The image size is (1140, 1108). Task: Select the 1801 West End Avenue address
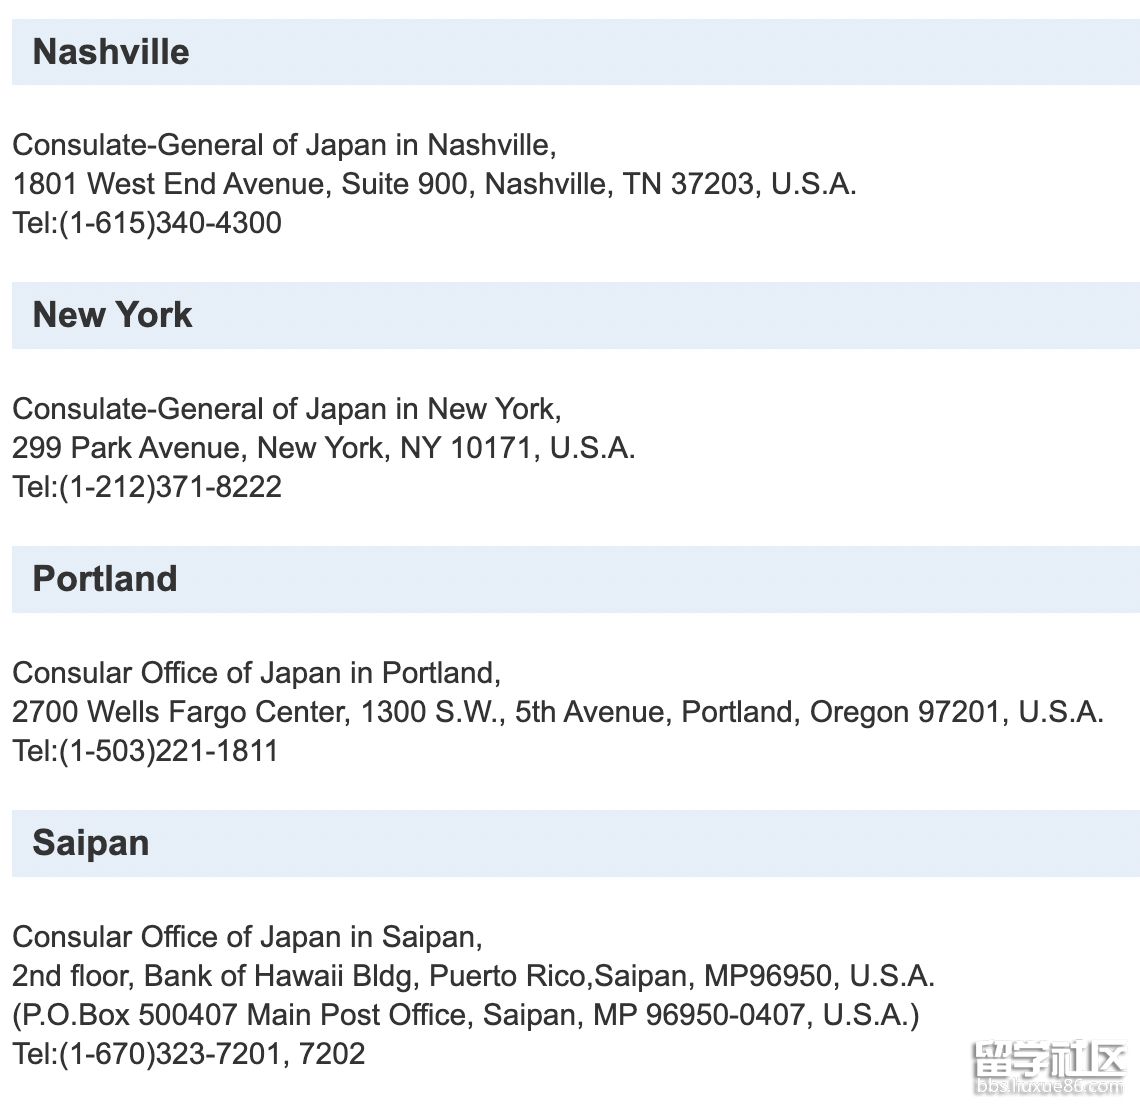click(435, 184)
